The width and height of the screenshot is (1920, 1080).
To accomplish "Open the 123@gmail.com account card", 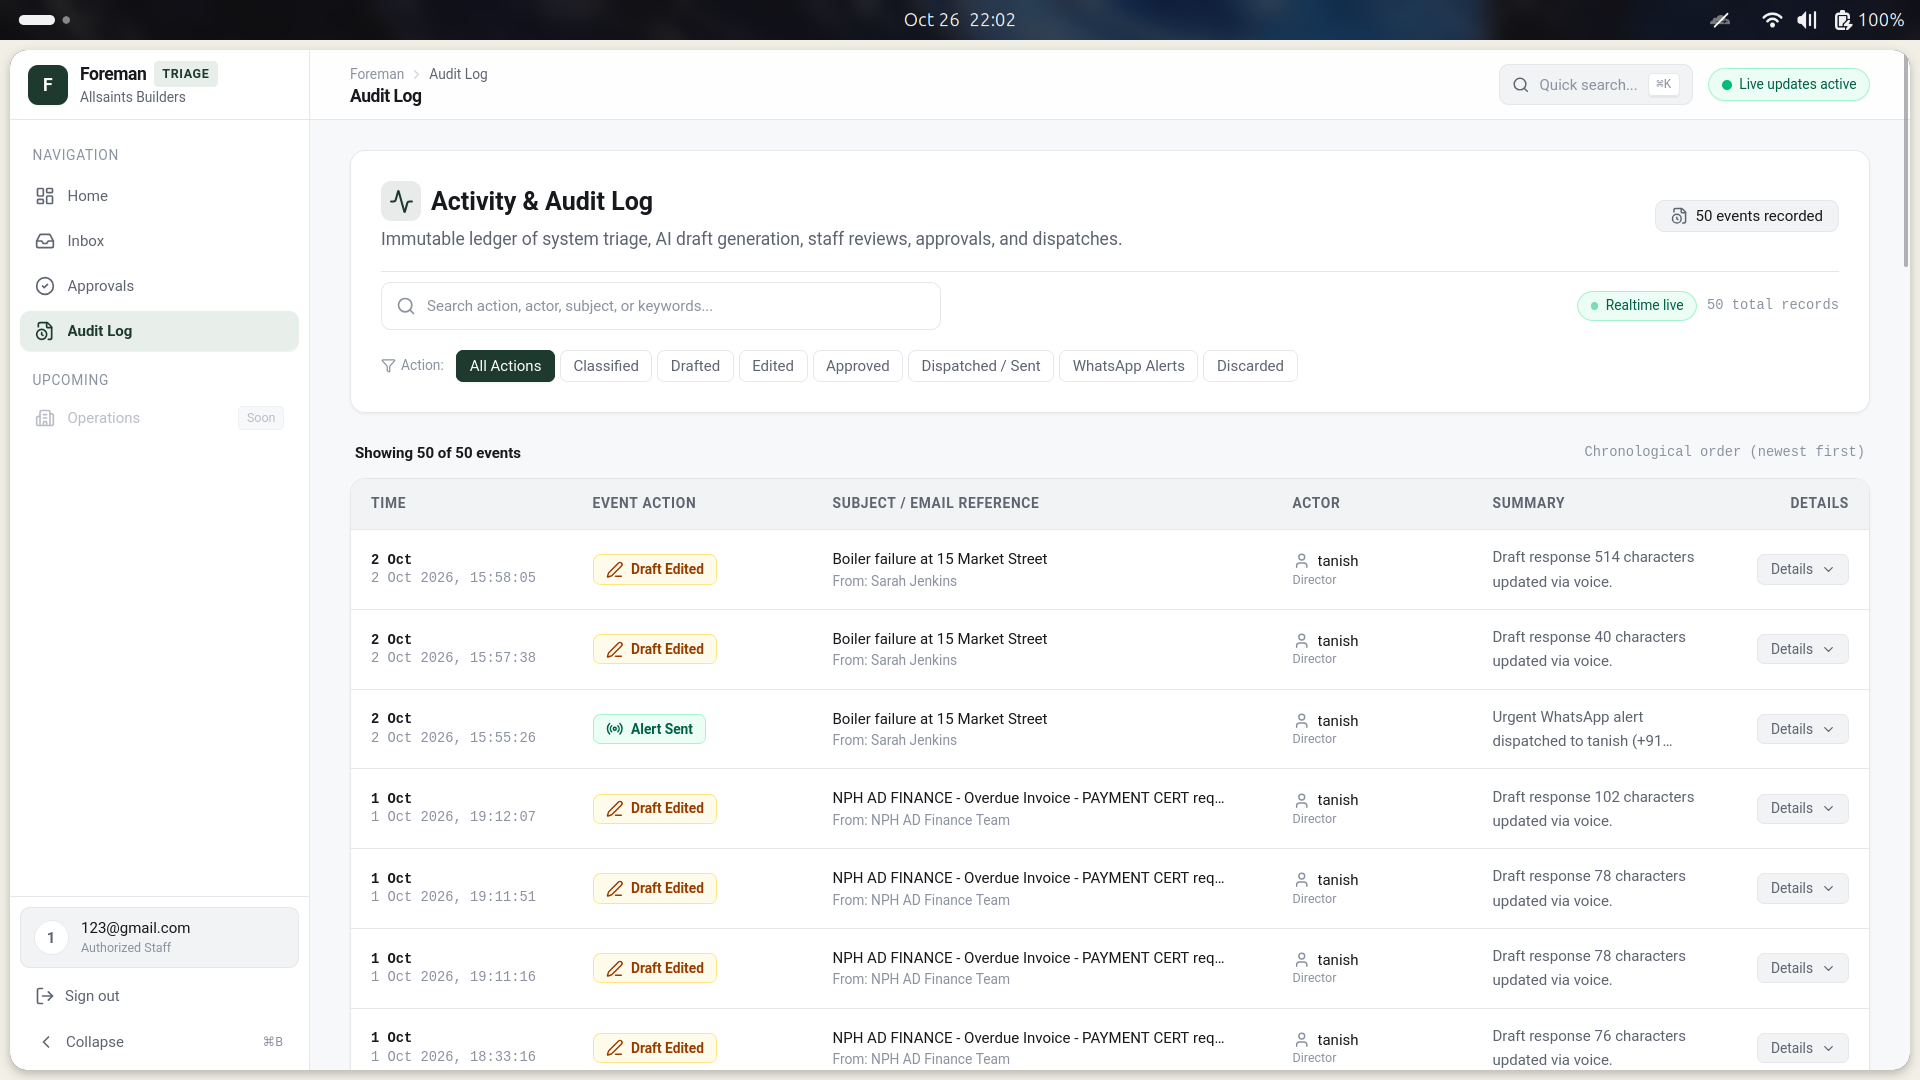I will [x=159, y=938].
